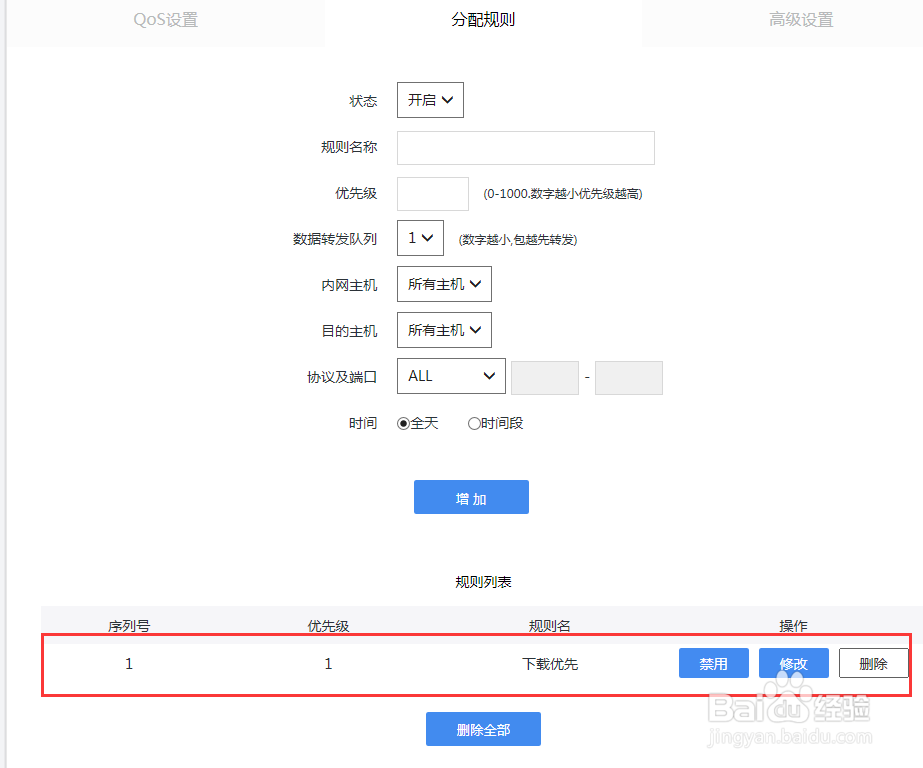The image size is (923, 768).
Task: Click the end port input field
Action: pos(629,378)
